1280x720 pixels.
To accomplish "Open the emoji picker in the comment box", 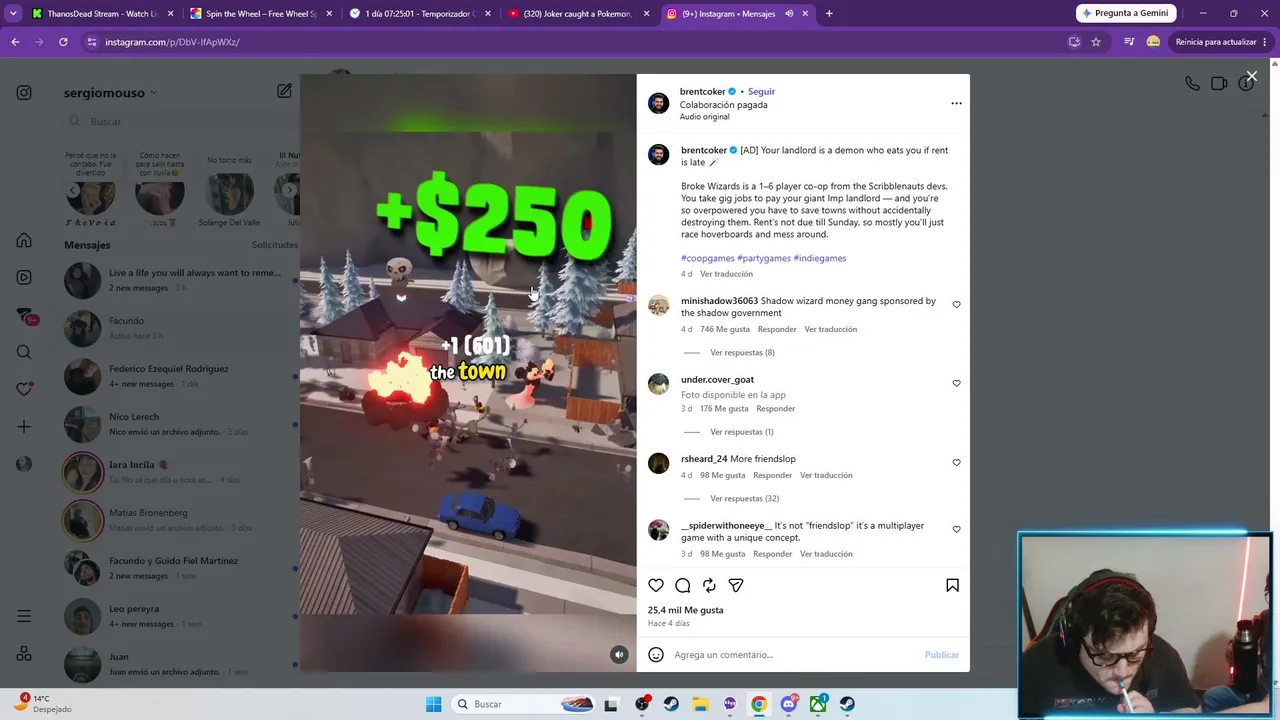I will (656, 655).
